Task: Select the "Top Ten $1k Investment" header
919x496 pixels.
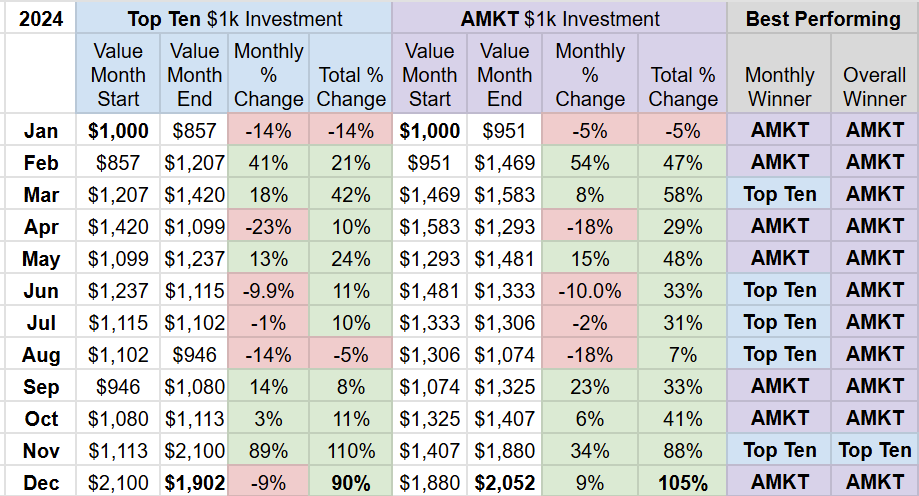Action: pos(235,19)
